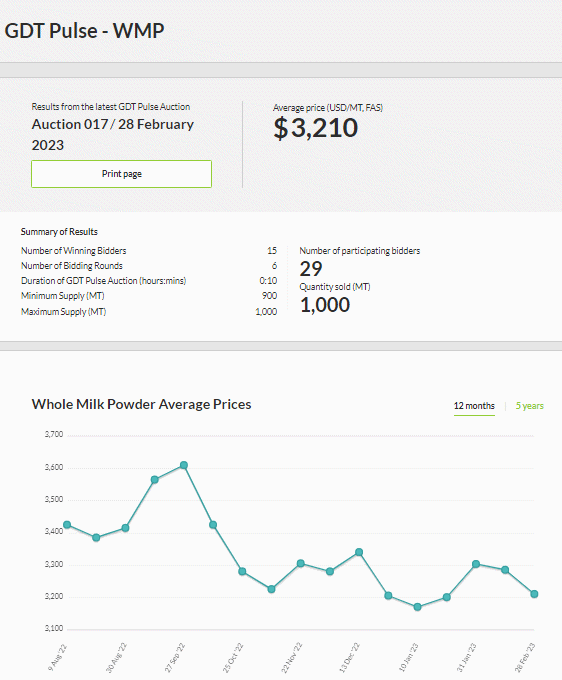Click the Summary of Results heading

click(x=59, y=232)
